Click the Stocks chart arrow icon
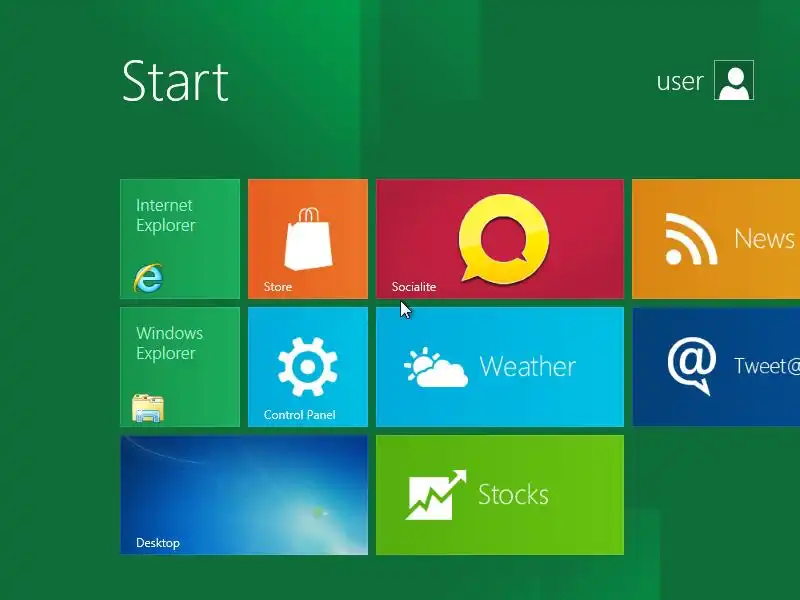Image resolution: width=800 pixels, height=600 pixels. [436, 494]
